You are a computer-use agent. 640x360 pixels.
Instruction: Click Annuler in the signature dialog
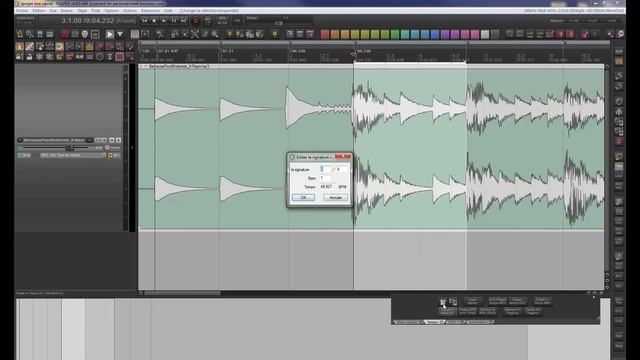pos(336,198)
